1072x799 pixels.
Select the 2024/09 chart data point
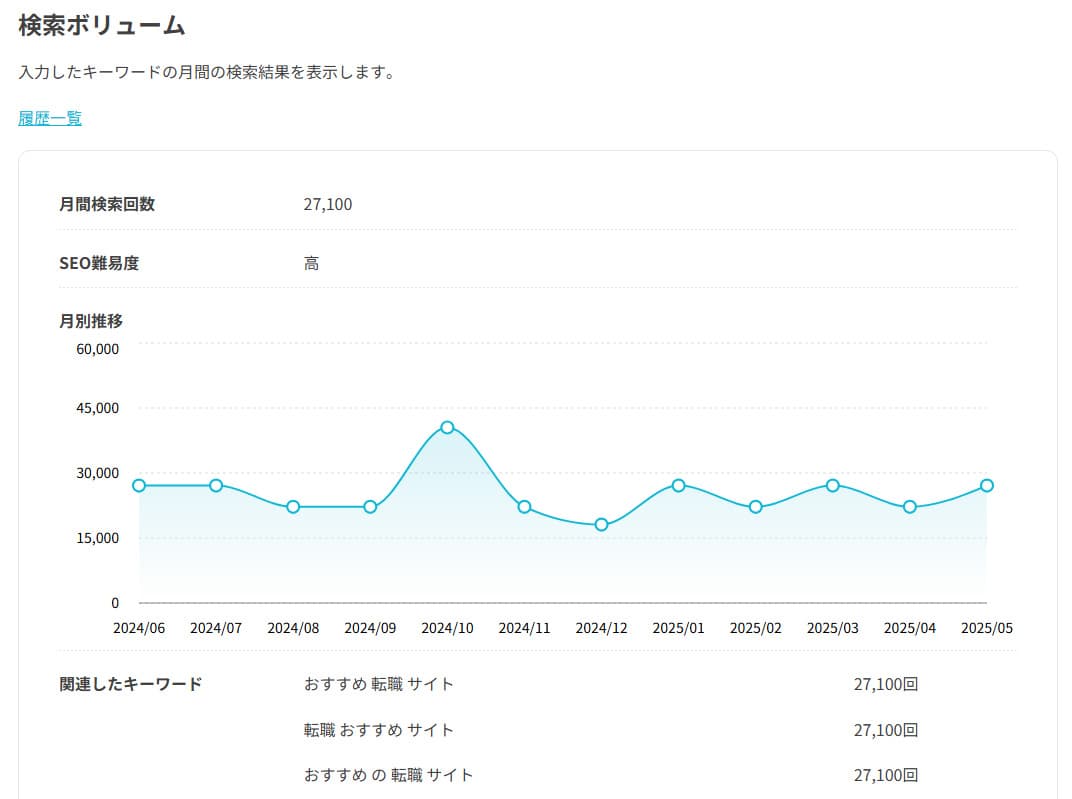(x=370, y=507)
